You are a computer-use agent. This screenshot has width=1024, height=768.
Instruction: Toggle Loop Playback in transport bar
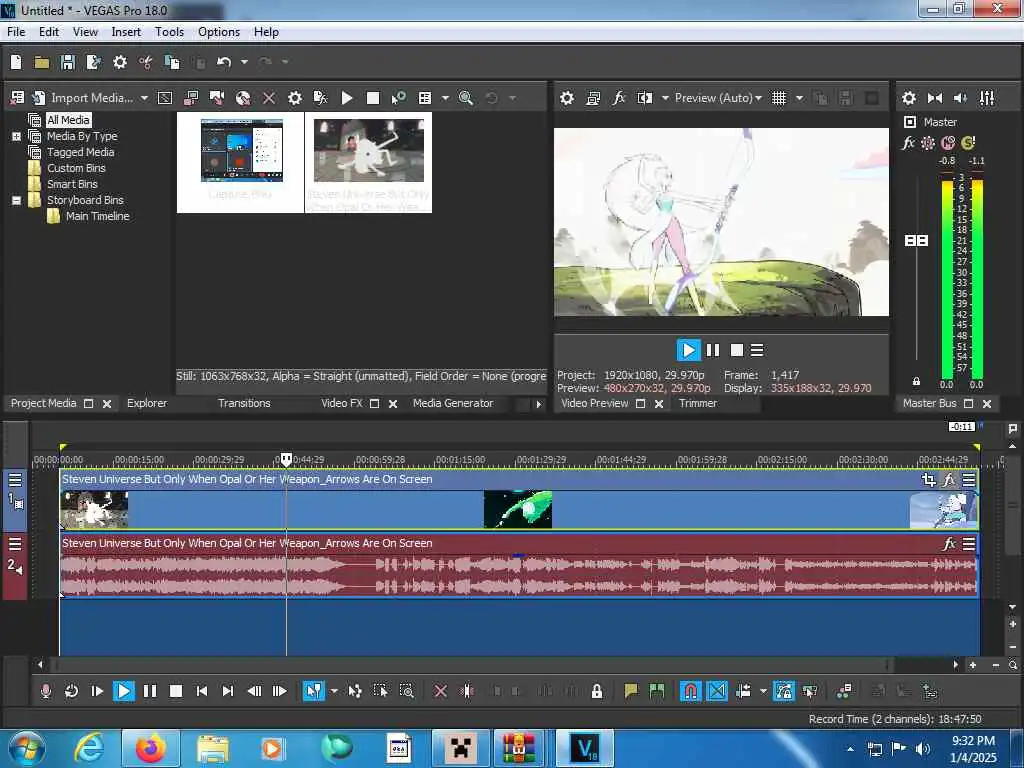pyautogui.click(x=72, y=691)
